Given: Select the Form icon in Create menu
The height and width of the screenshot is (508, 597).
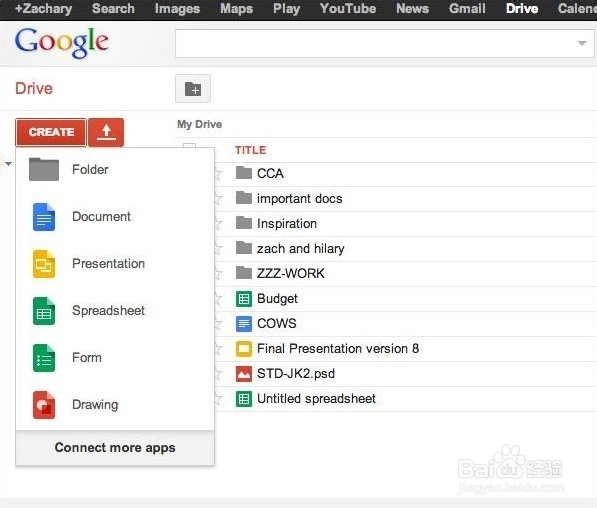Looking at the screenshot, I should 44,358.
